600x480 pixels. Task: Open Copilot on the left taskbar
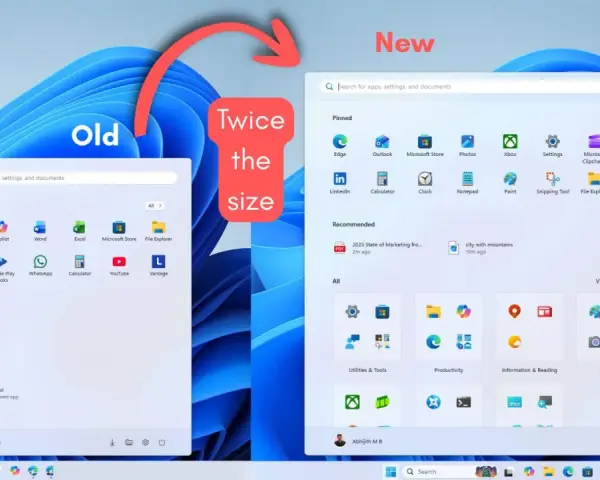[15, 470]
